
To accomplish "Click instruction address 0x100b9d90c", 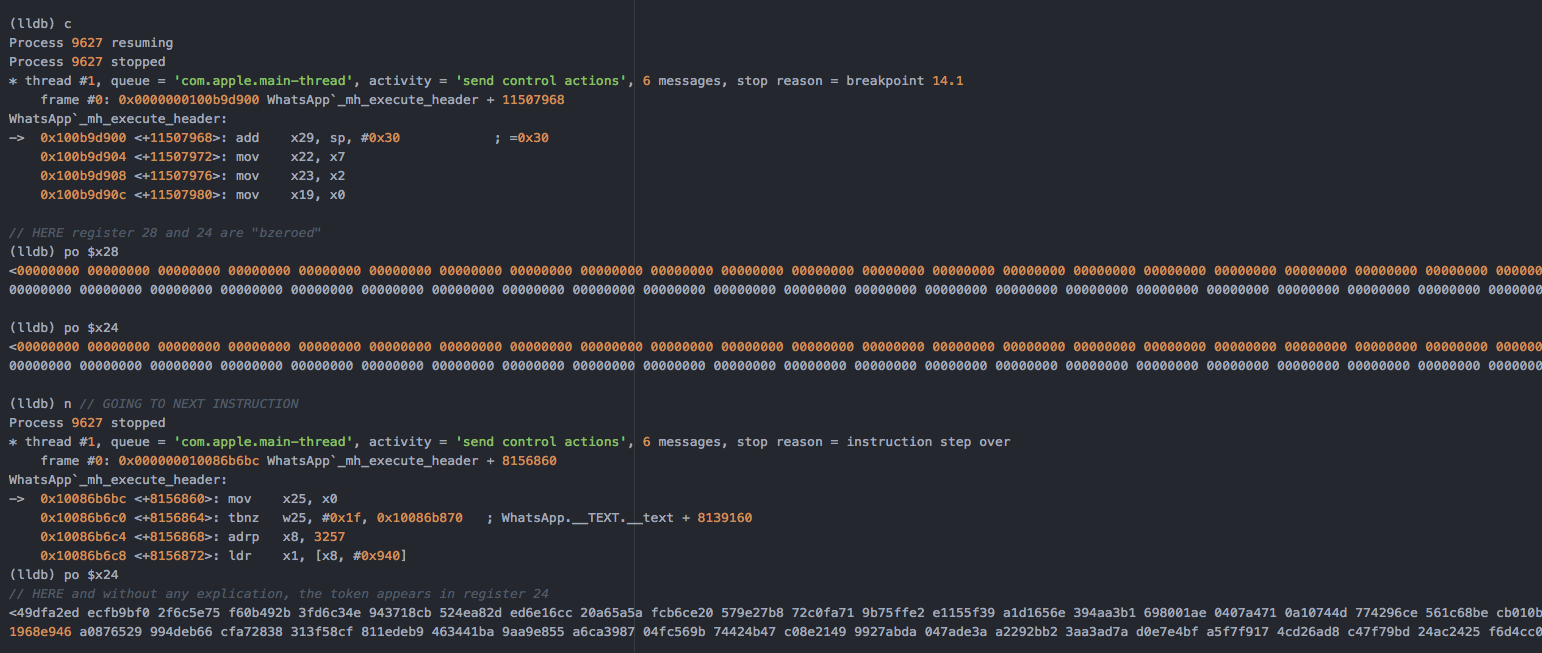I will [83, 195].
